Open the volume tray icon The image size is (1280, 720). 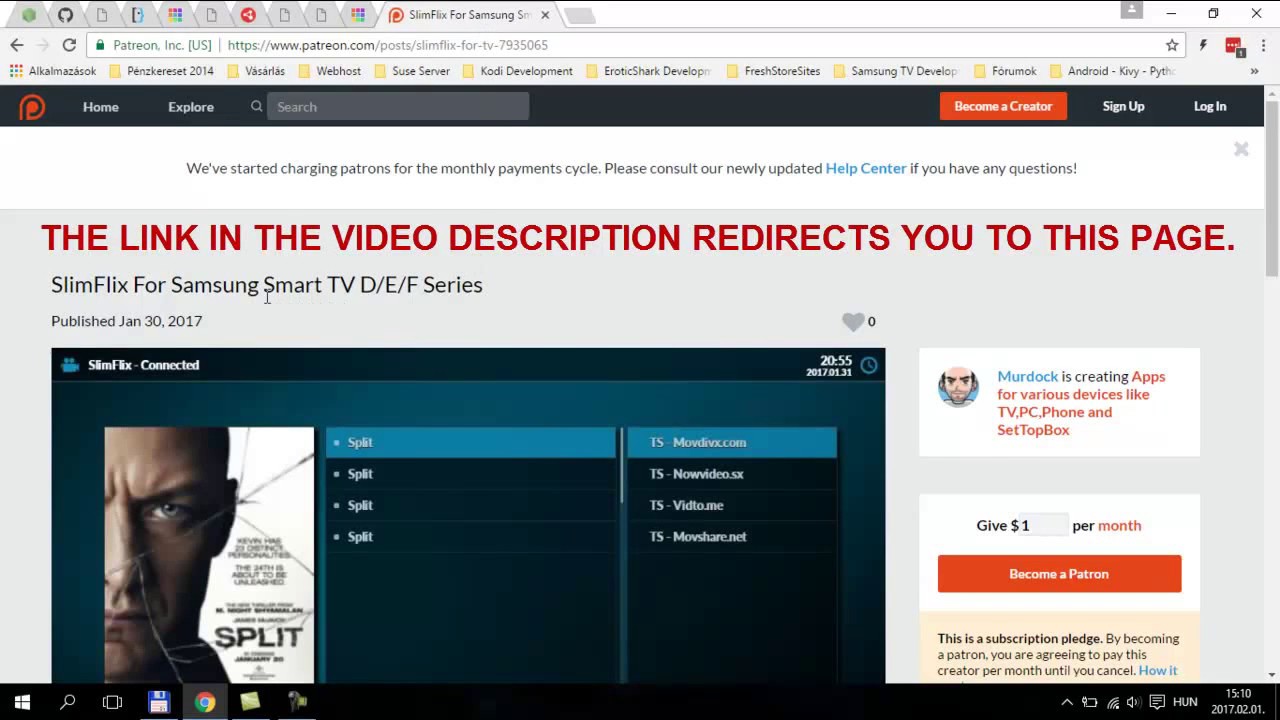pos(1132,702)
